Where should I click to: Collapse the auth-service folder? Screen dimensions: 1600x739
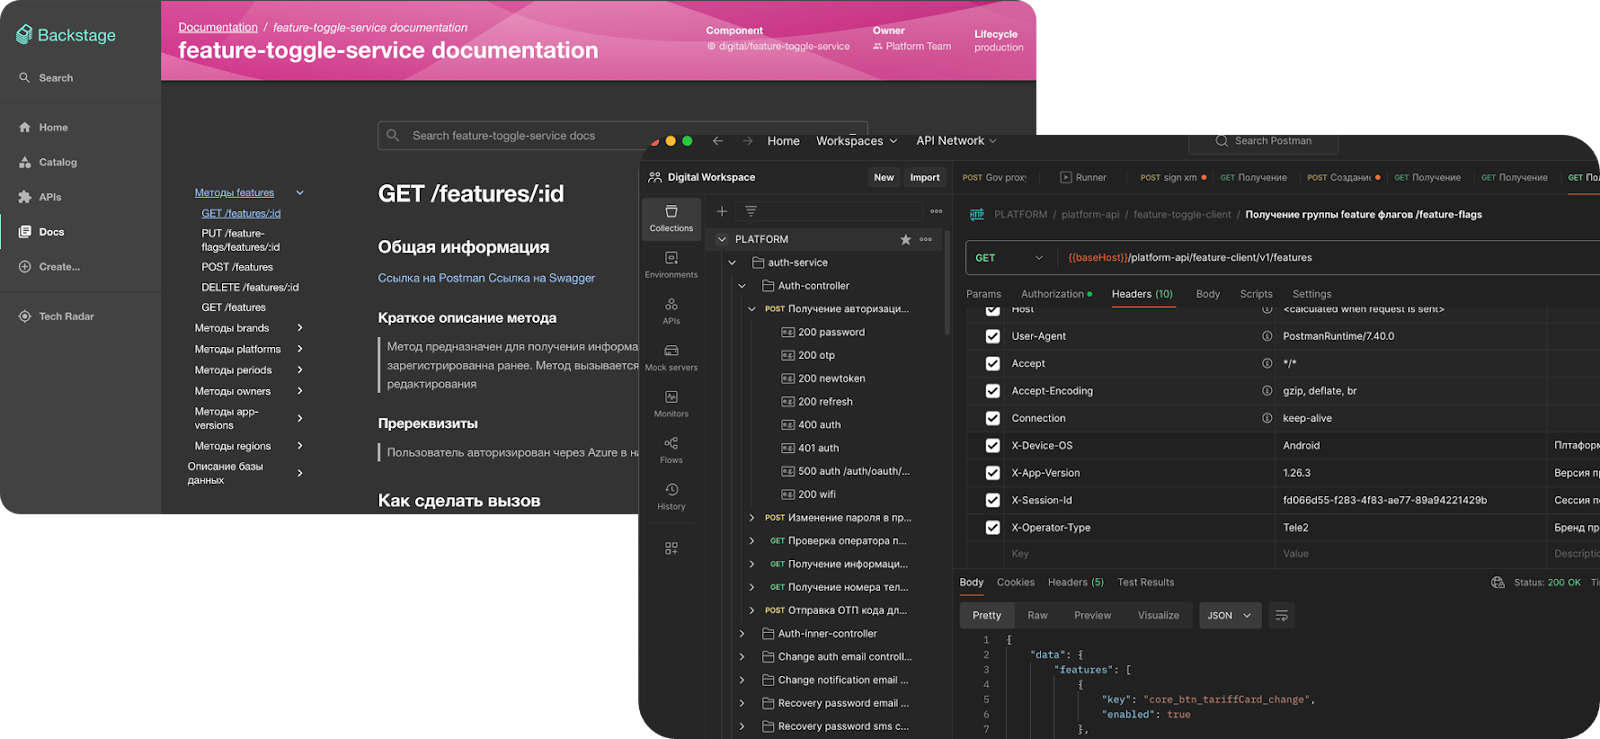click(732, 263)
